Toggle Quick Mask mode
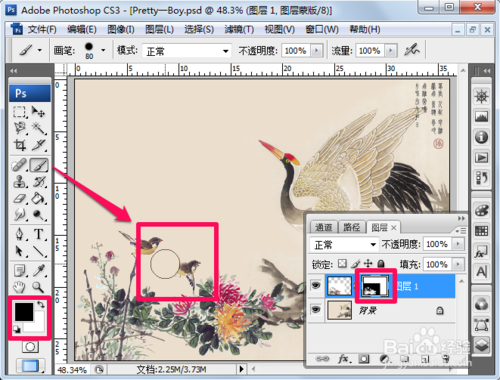The width and height of the screenshot is (500, 380). point(30,347)
